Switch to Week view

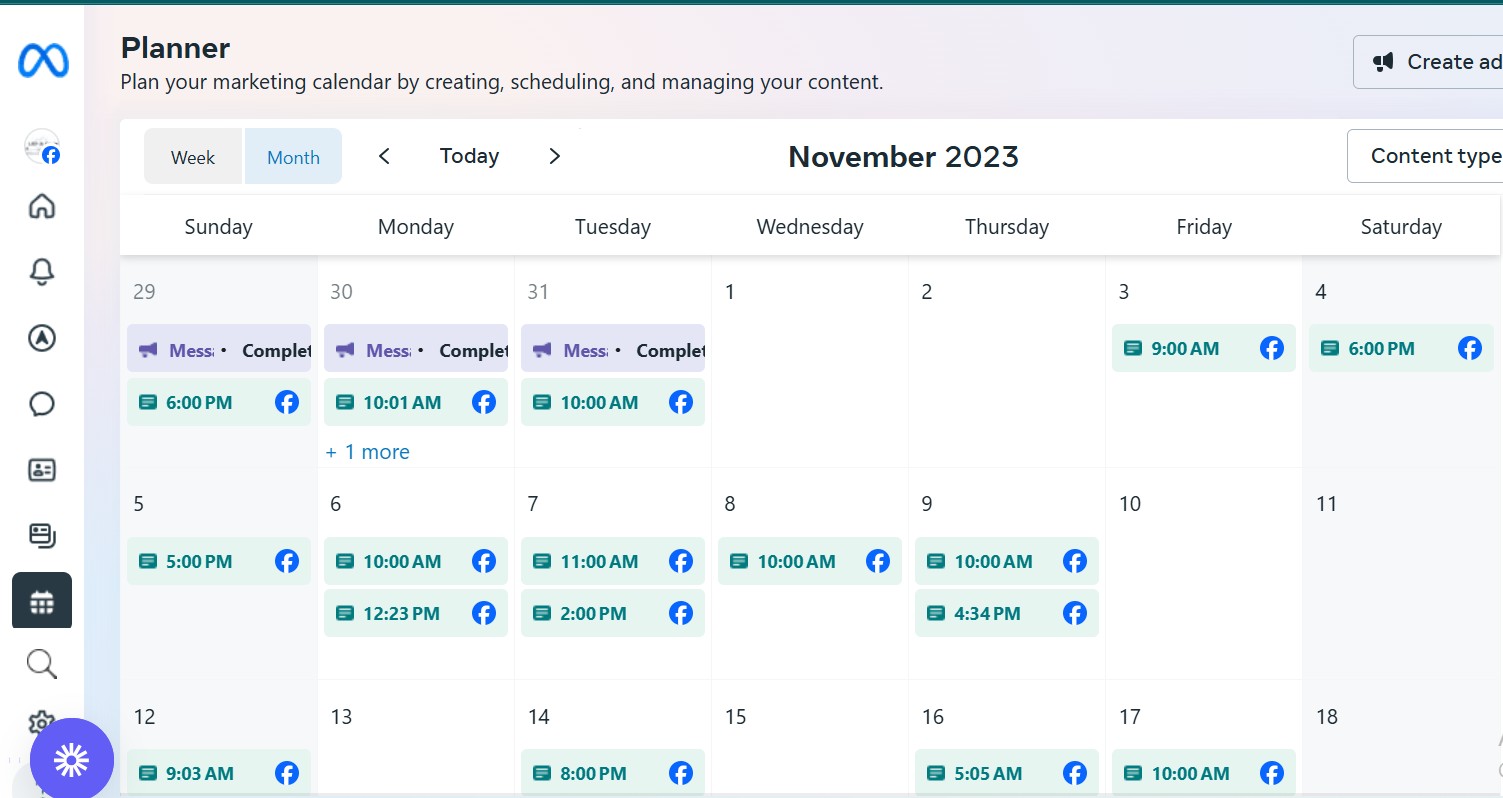(193, 157)
